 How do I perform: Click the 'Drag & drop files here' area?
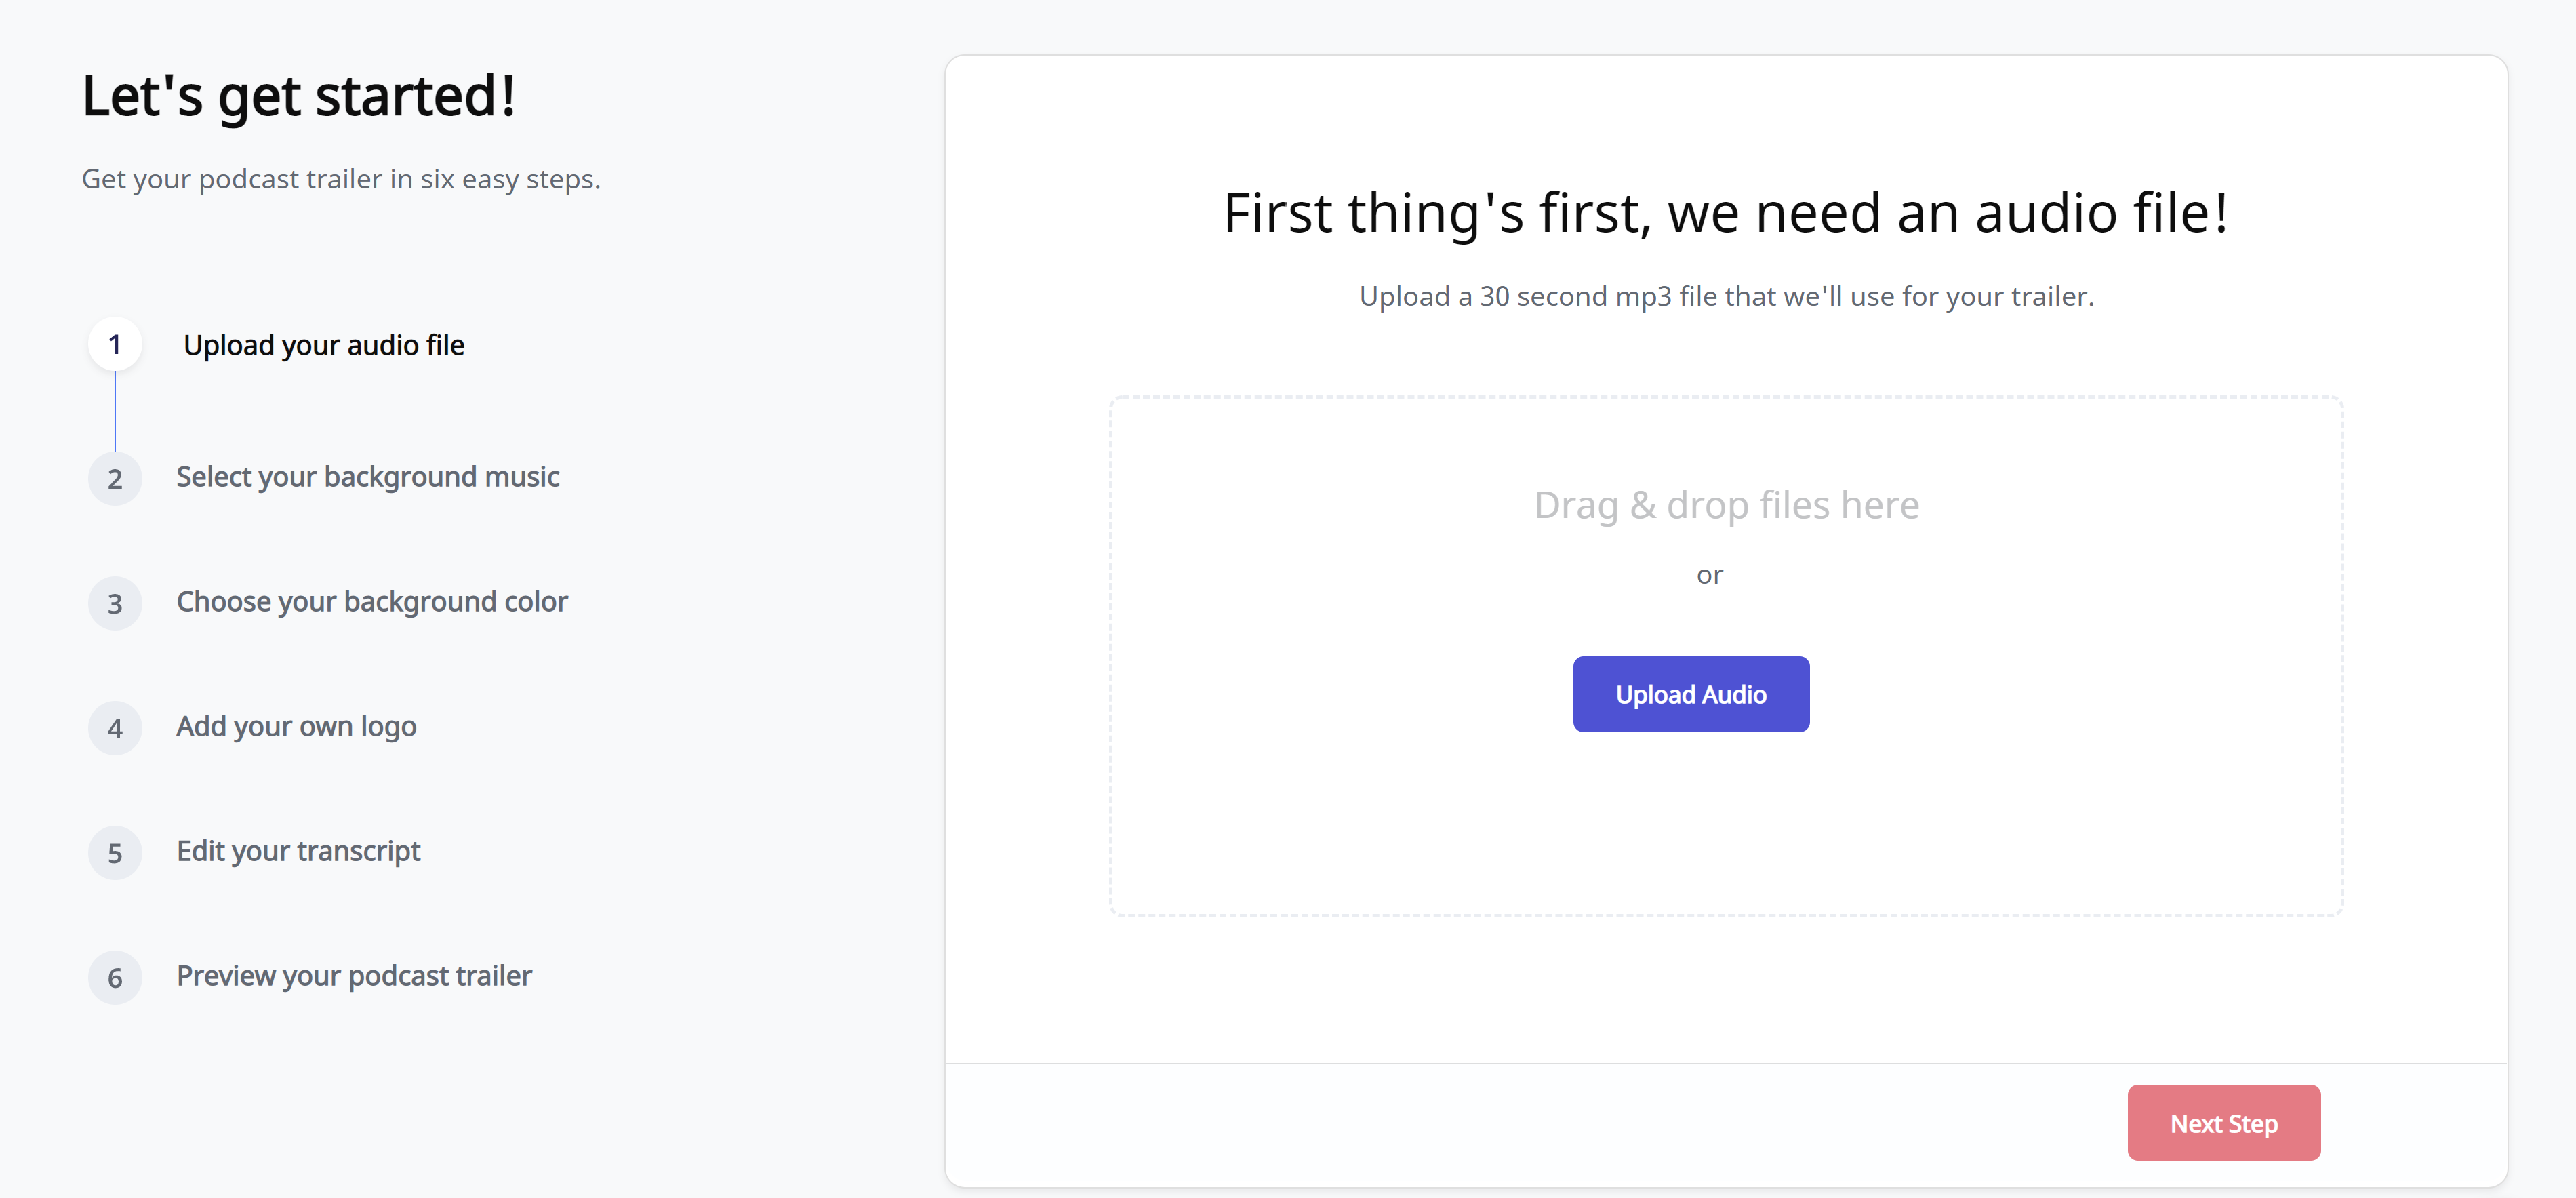(x=1726, y=505)
